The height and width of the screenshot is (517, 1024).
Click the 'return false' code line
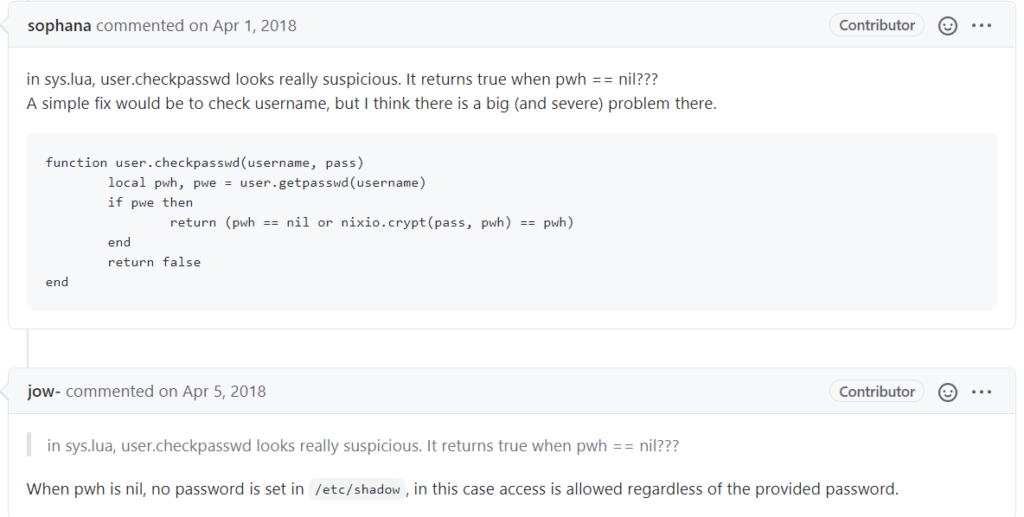click(154, 262)
